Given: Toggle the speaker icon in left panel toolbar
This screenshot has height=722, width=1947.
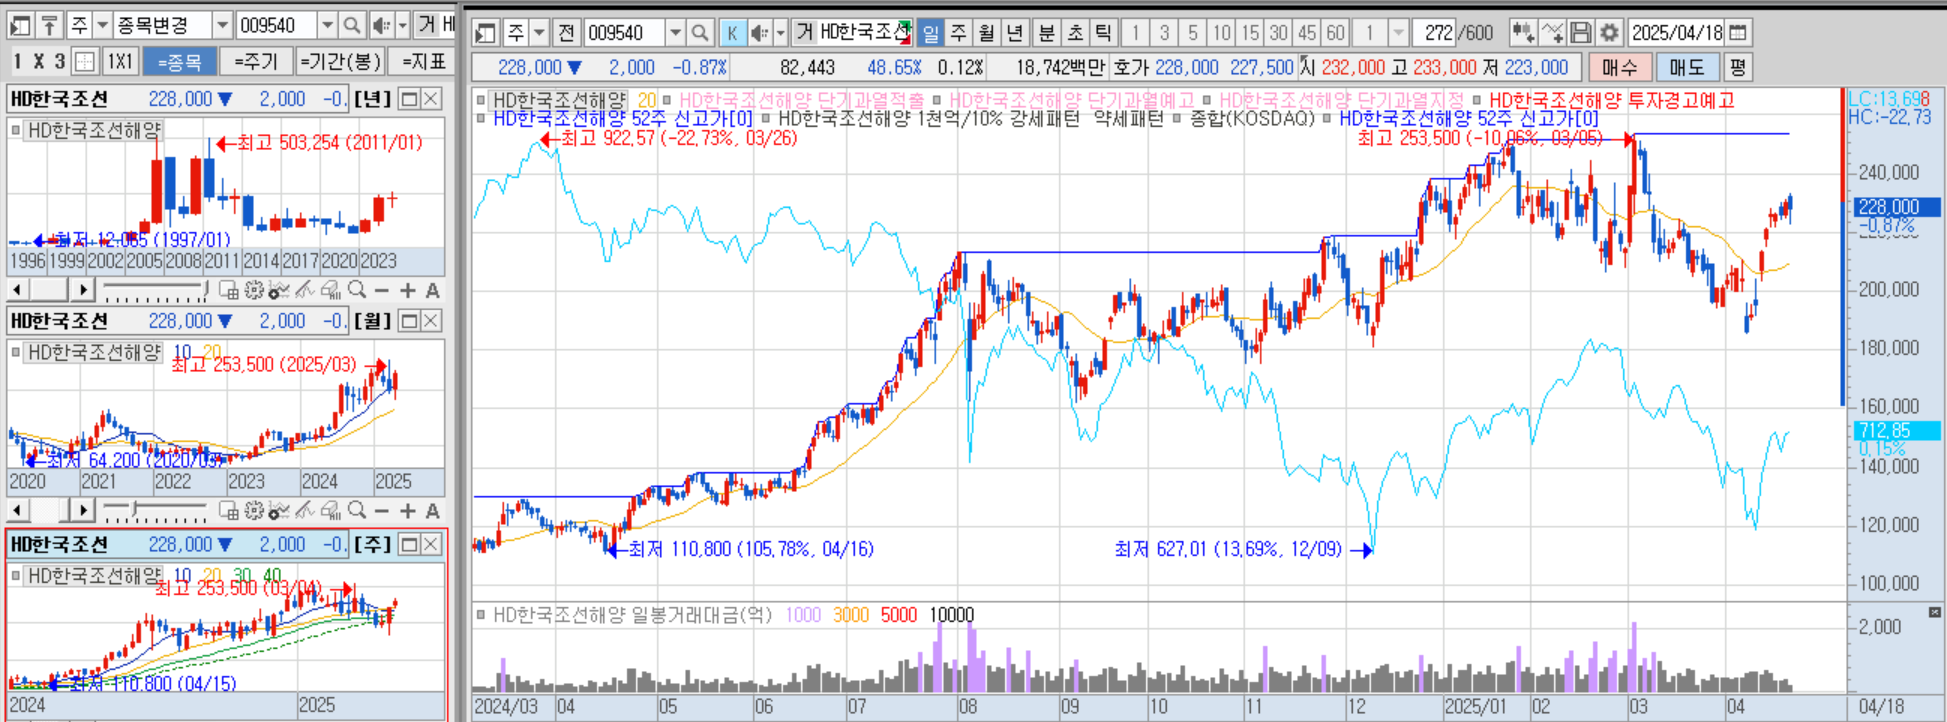Looking at the screenshot, I should 381,25.
